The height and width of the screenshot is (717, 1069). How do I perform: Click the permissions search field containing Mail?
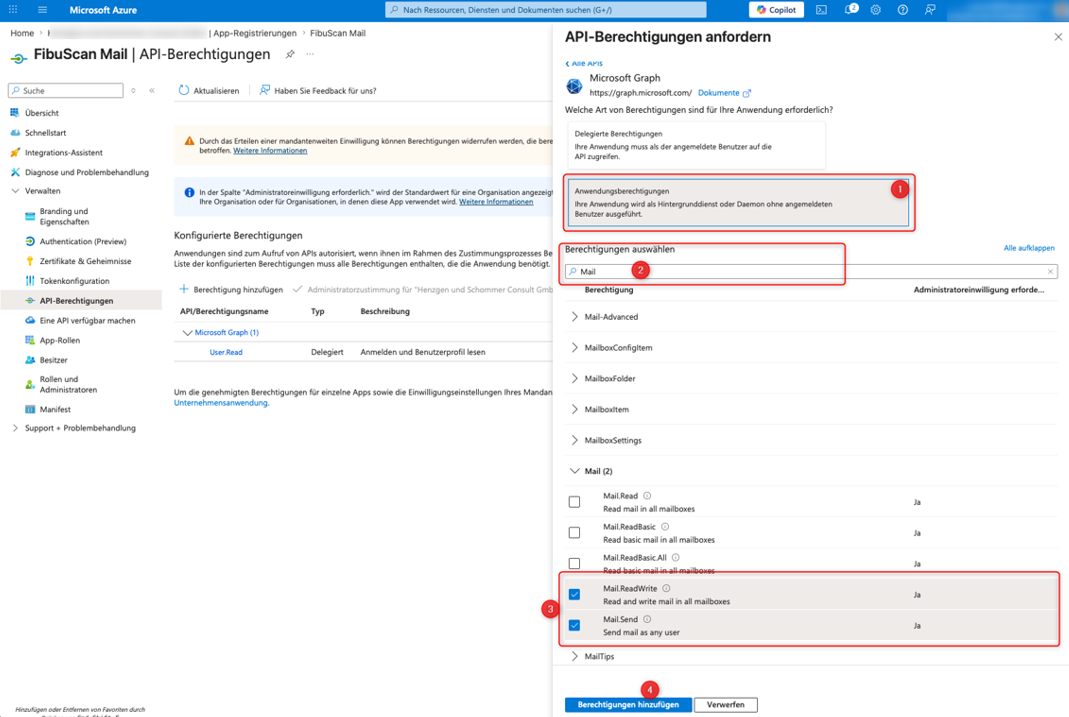811,271
